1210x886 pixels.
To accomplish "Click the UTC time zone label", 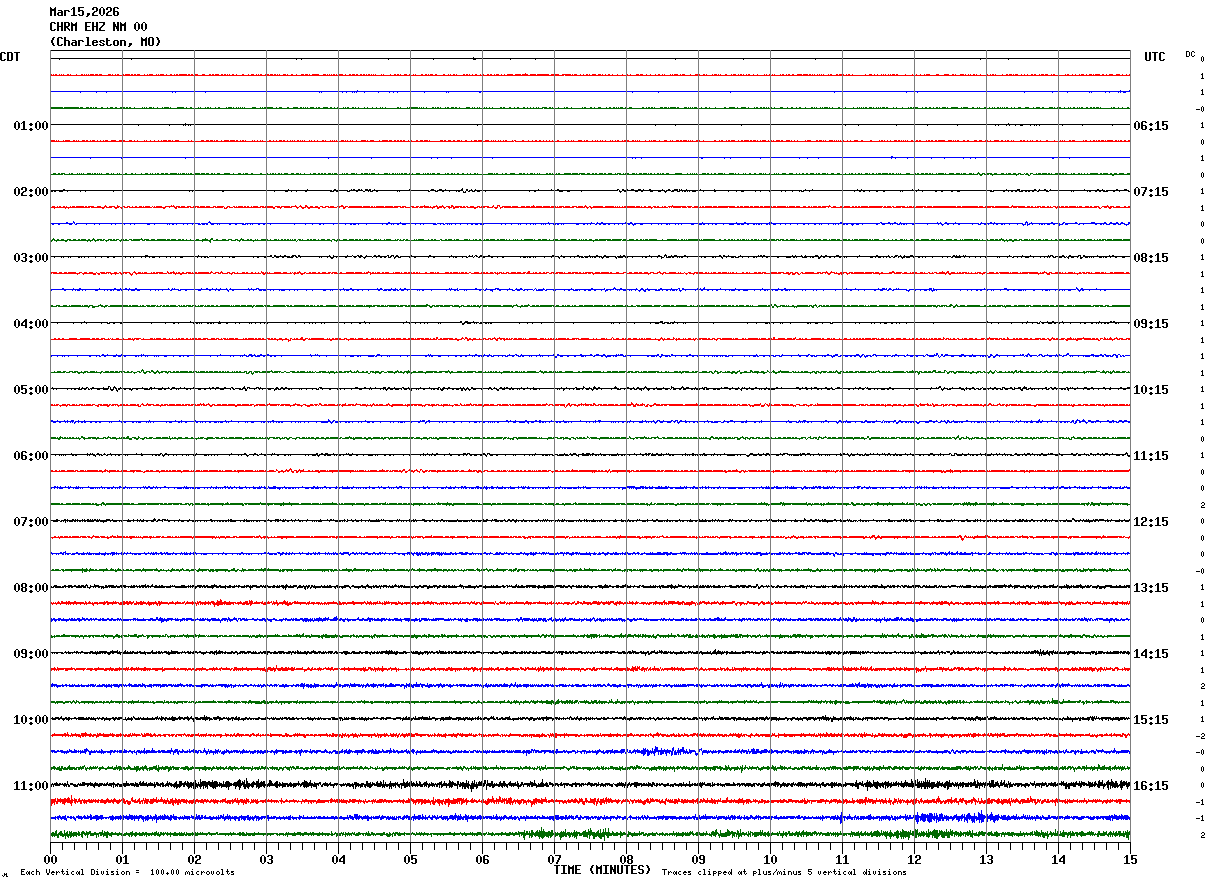I will [1155, 57].
